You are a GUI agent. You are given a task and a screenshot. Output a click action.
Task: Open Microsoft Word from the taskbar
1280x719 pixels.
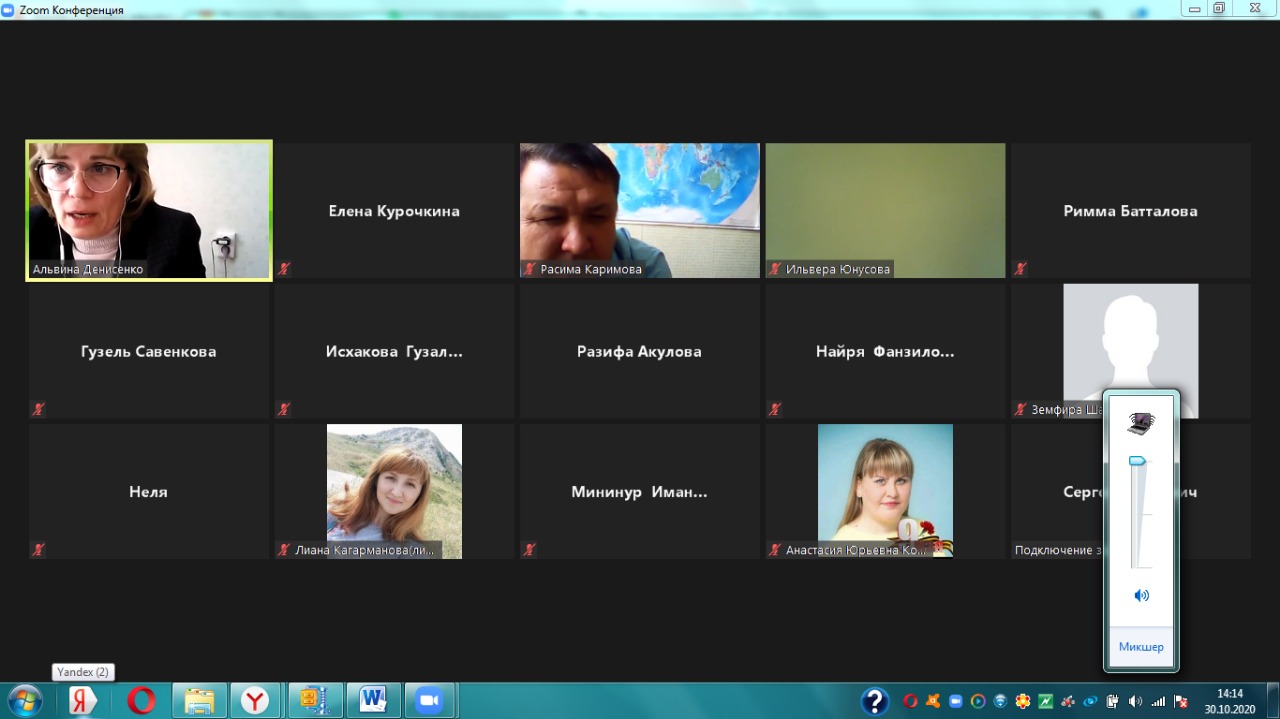[373, 700]
